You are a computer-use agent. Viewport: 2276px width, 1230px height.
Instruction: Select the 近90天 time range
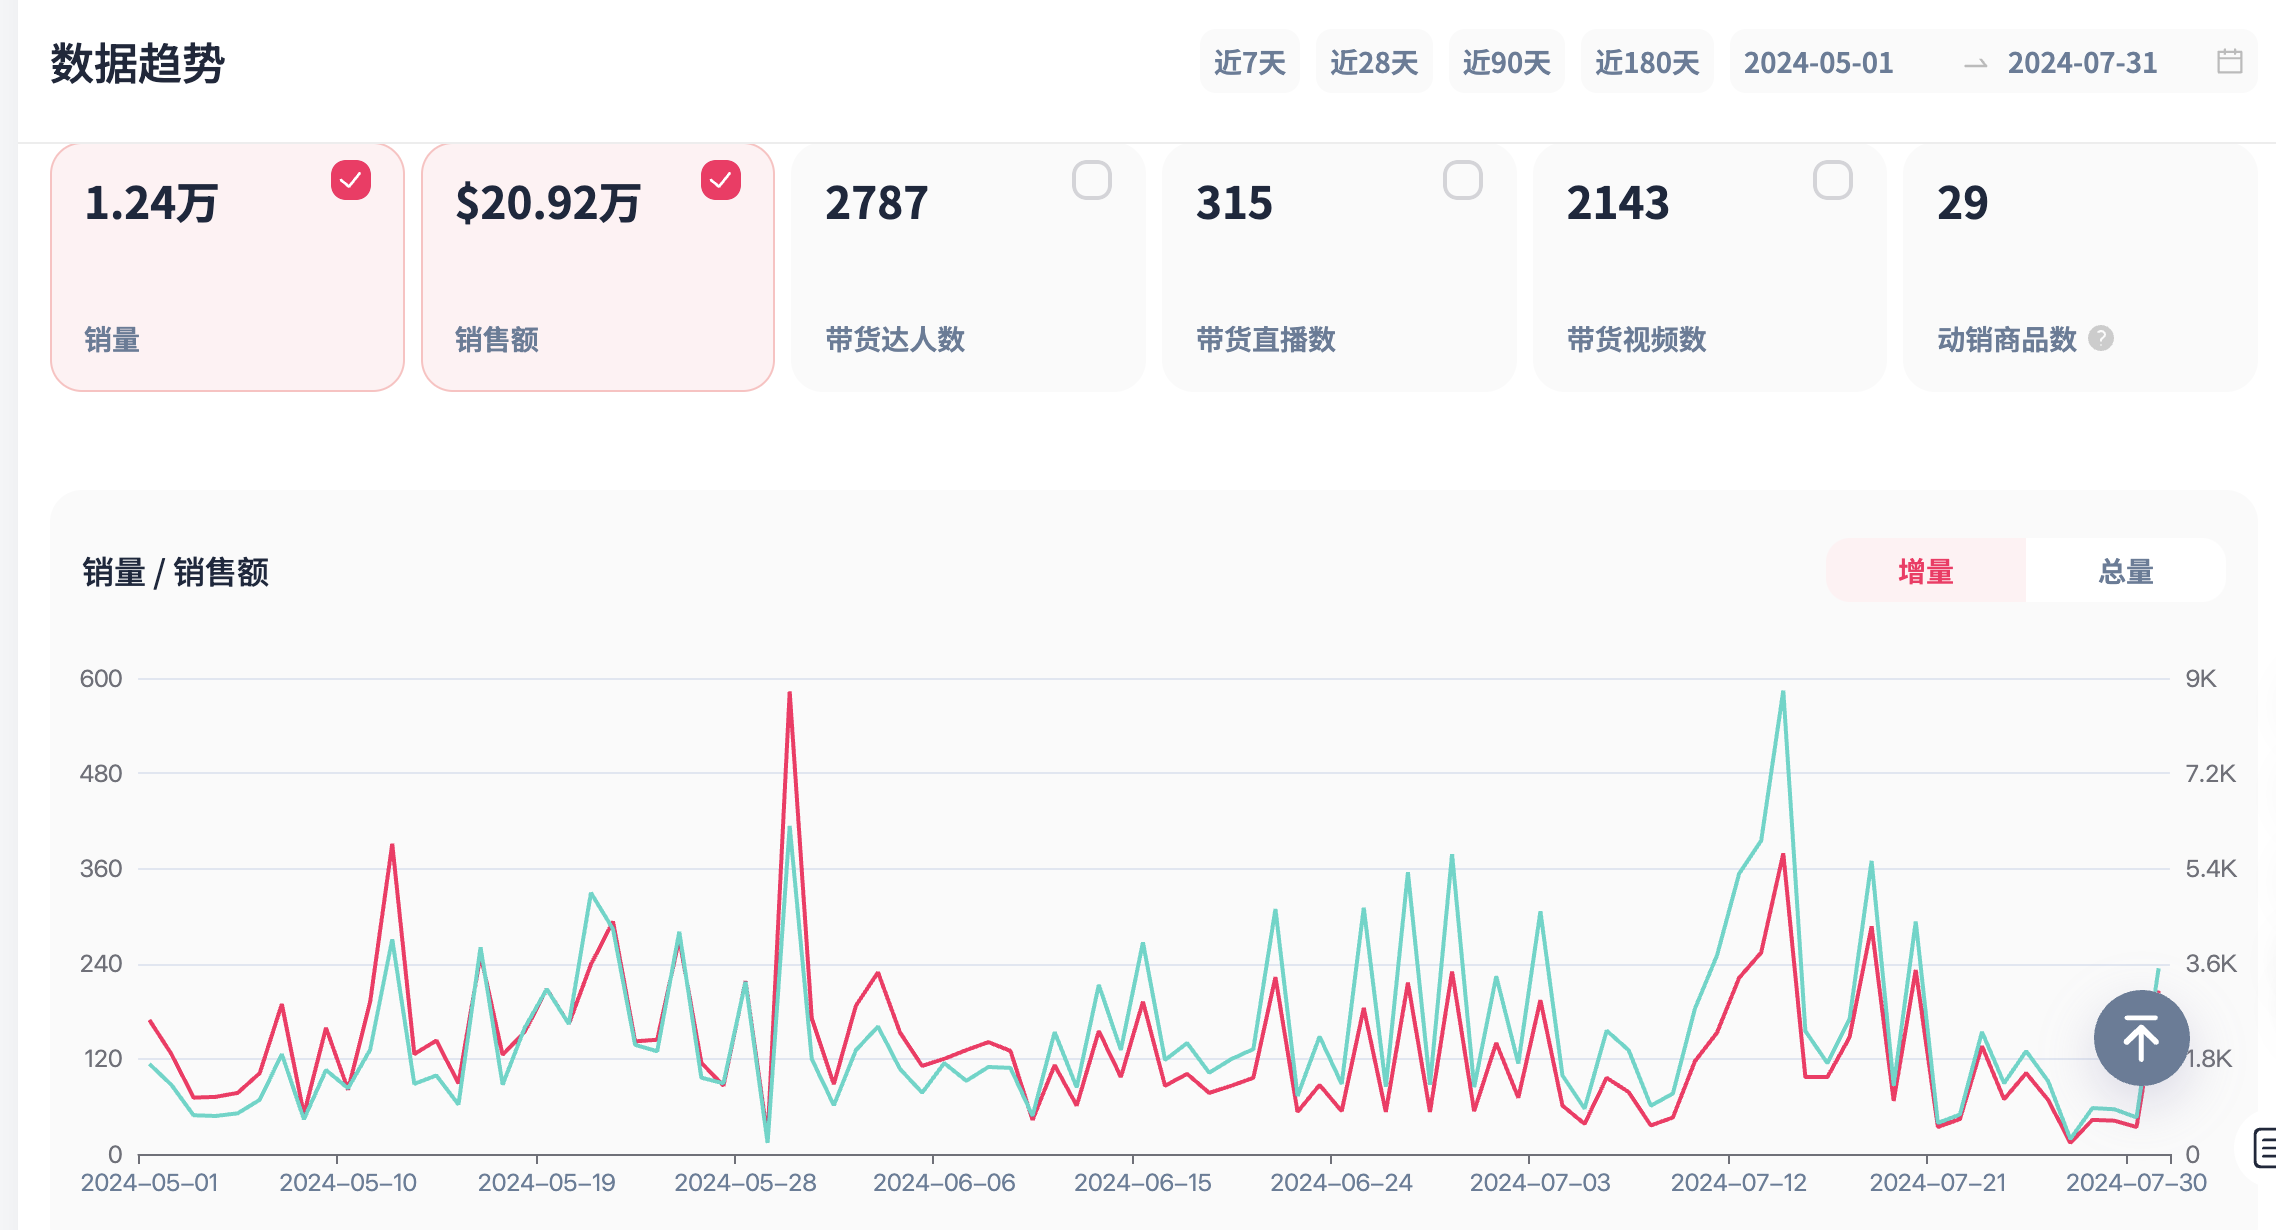point(1506,63)
